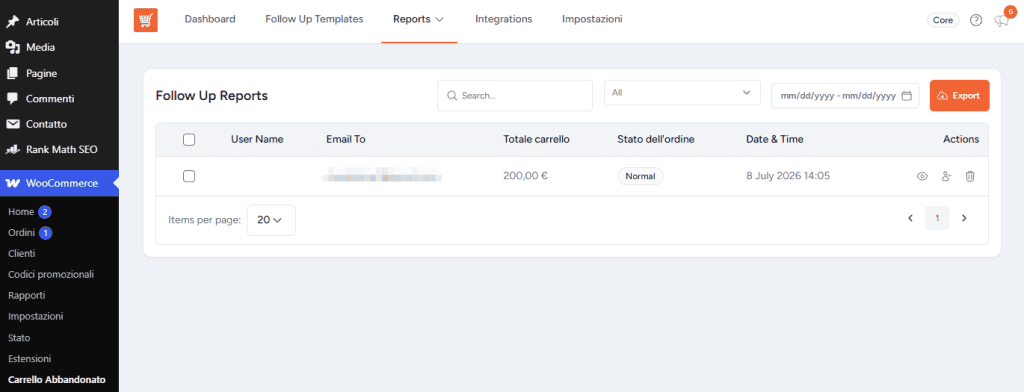
Task: Open the Items per page 20 dropdown
Action: (271, 220)
